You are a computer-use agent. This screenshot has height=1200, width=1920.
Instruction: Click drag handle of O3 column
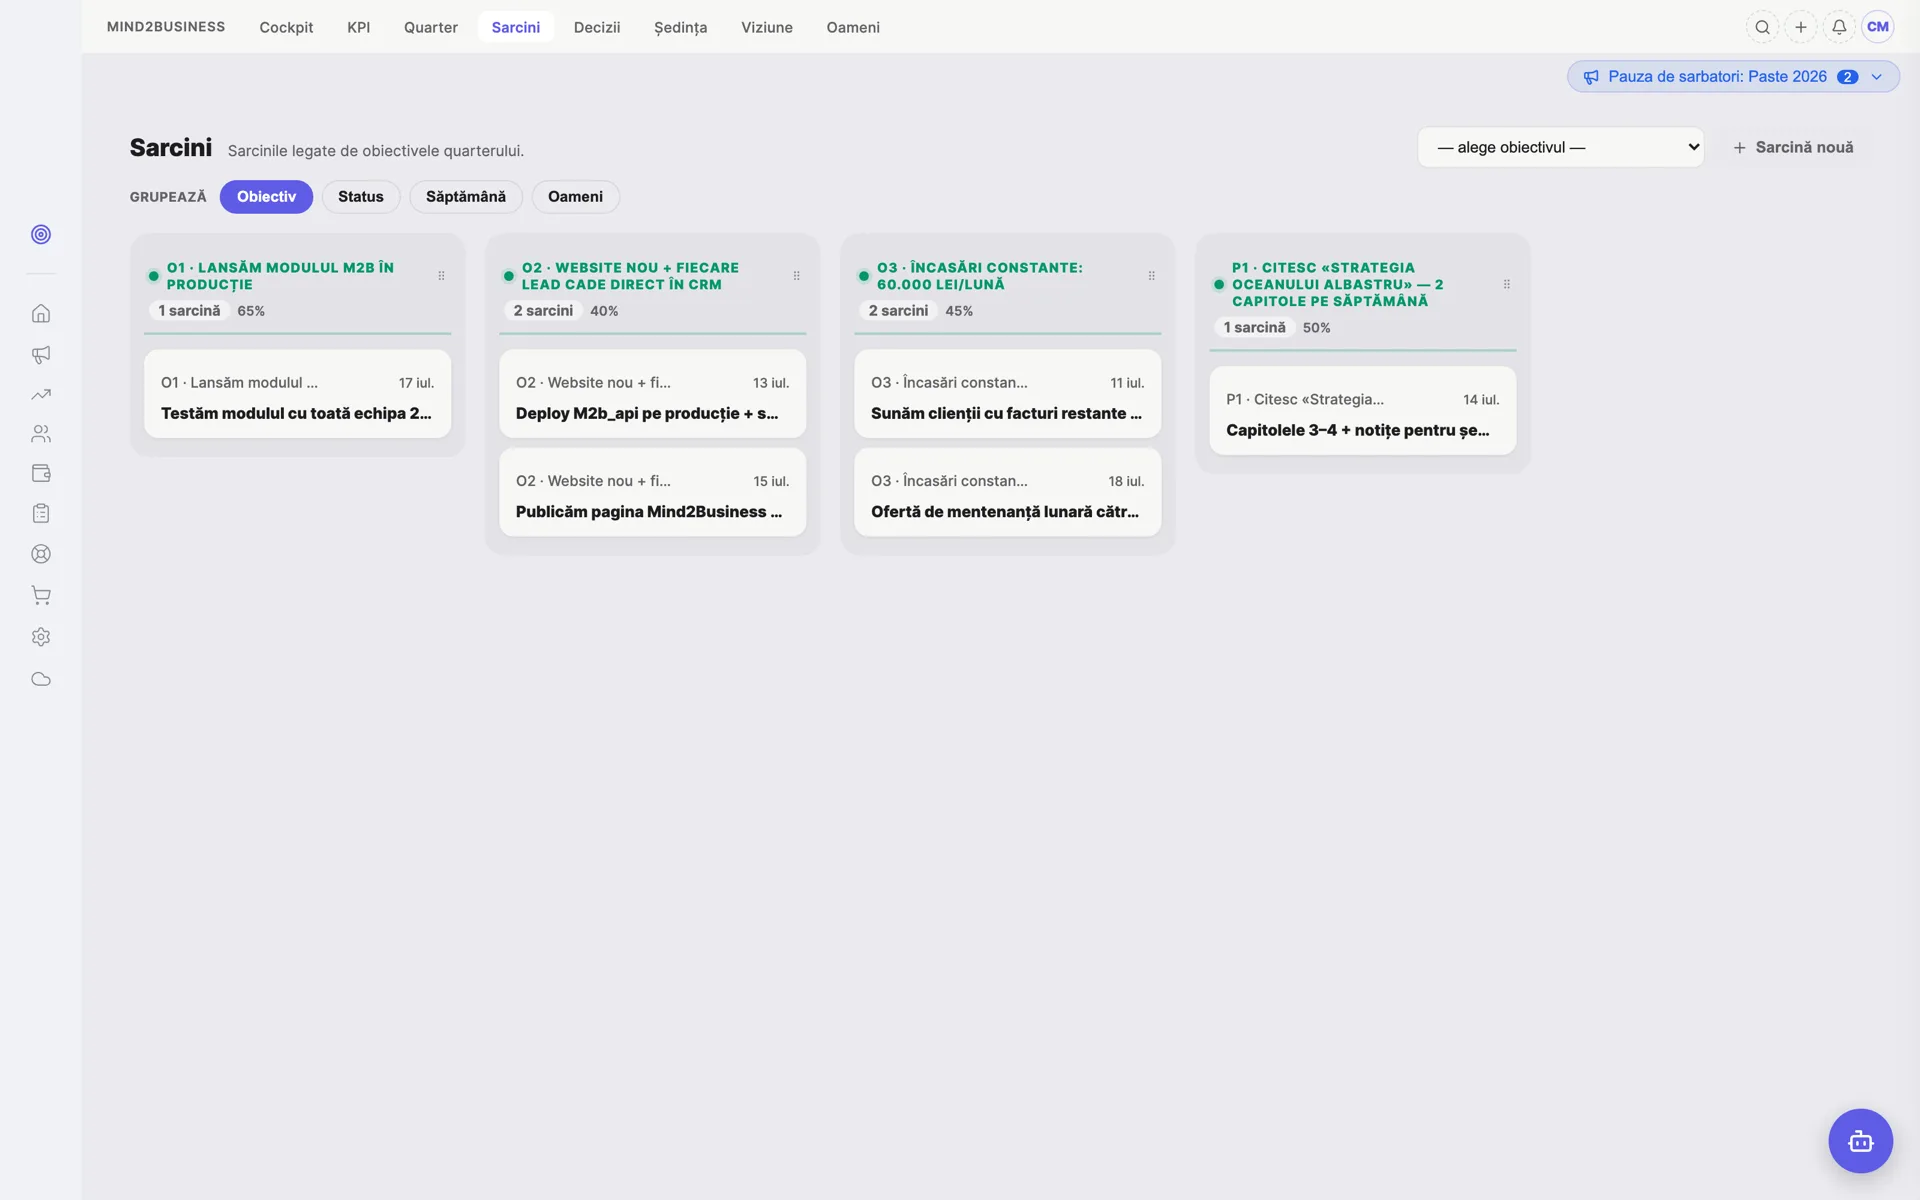click(x=1151, y=276)
